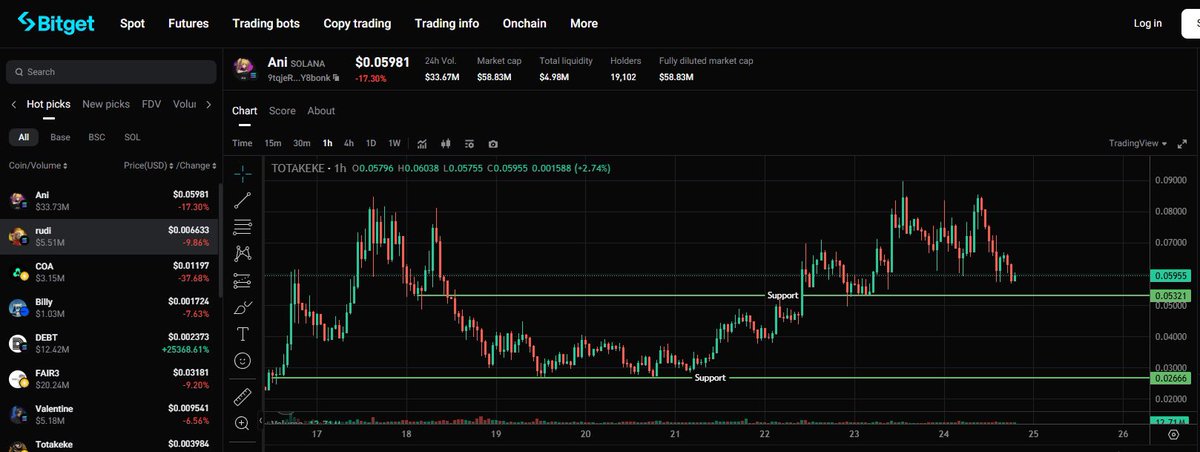Image resolution: width=1200 pixels, height=452 pixels.
Task: Switch to the Chart tab
Action: pos(244,111)
